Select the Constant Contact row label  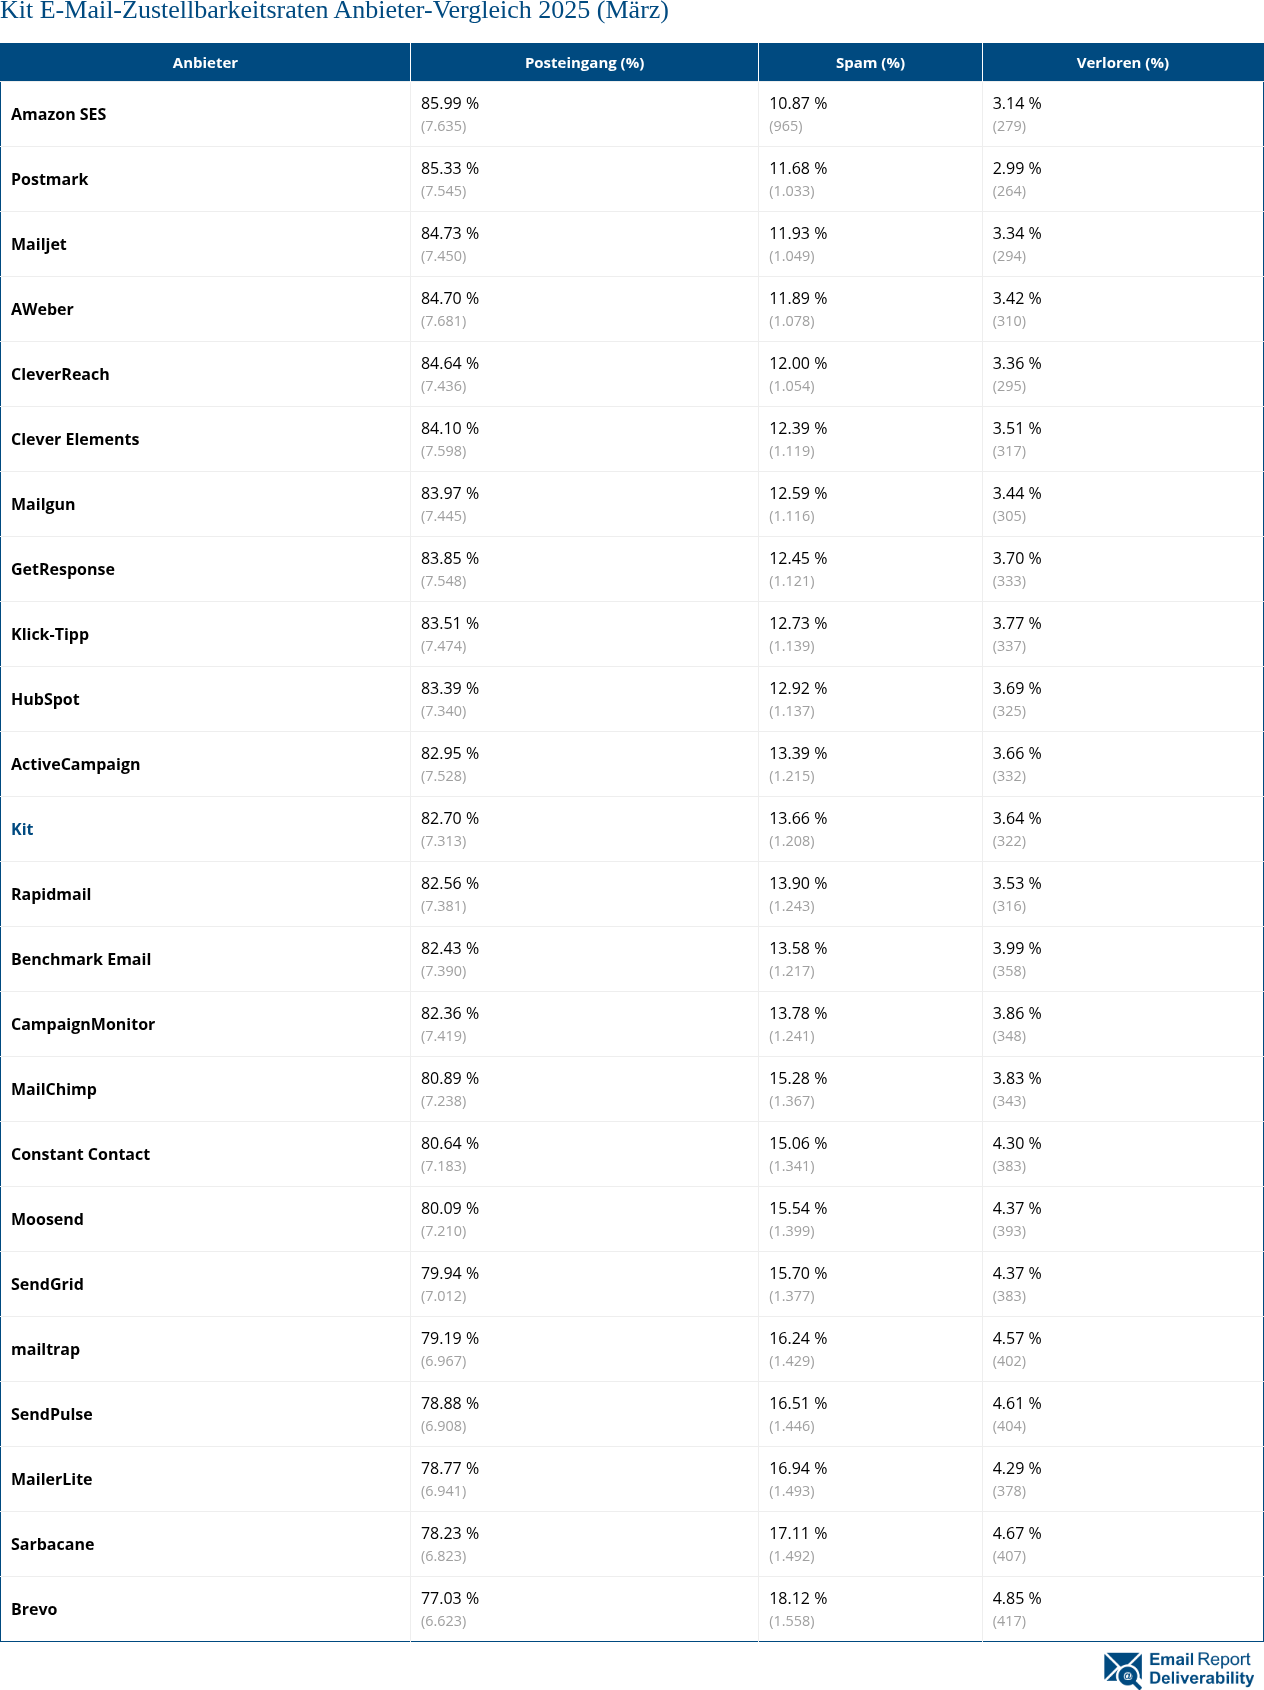(80, 1154)
